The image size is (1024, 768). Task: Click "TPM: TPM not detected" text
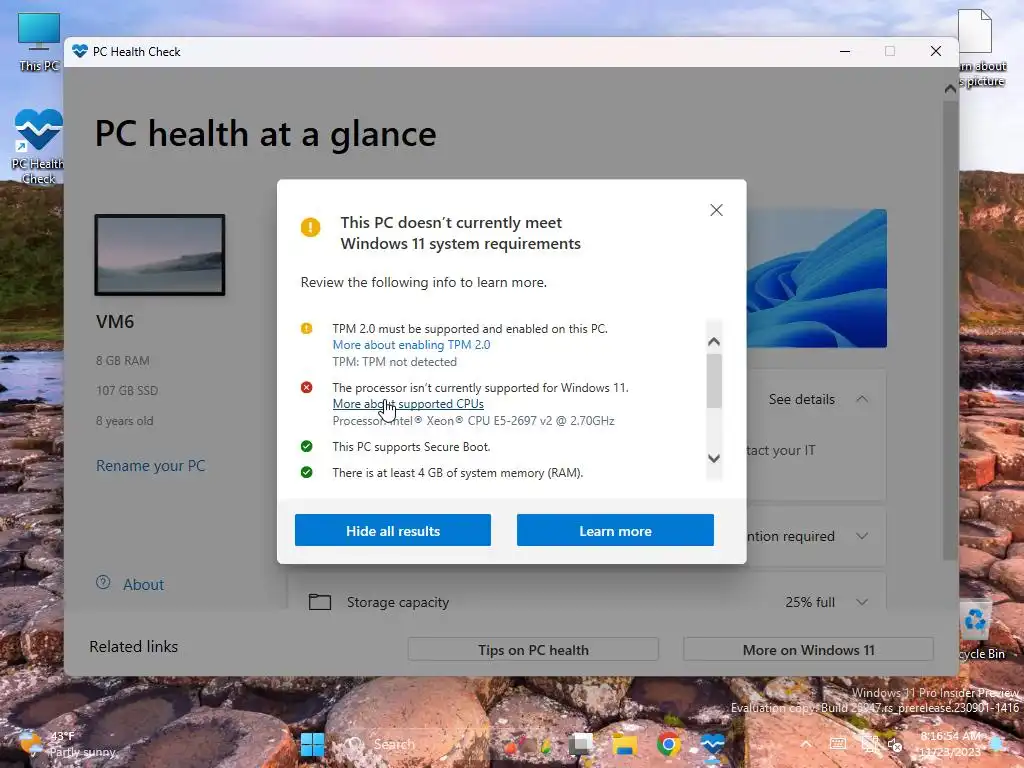pos(394,362)
